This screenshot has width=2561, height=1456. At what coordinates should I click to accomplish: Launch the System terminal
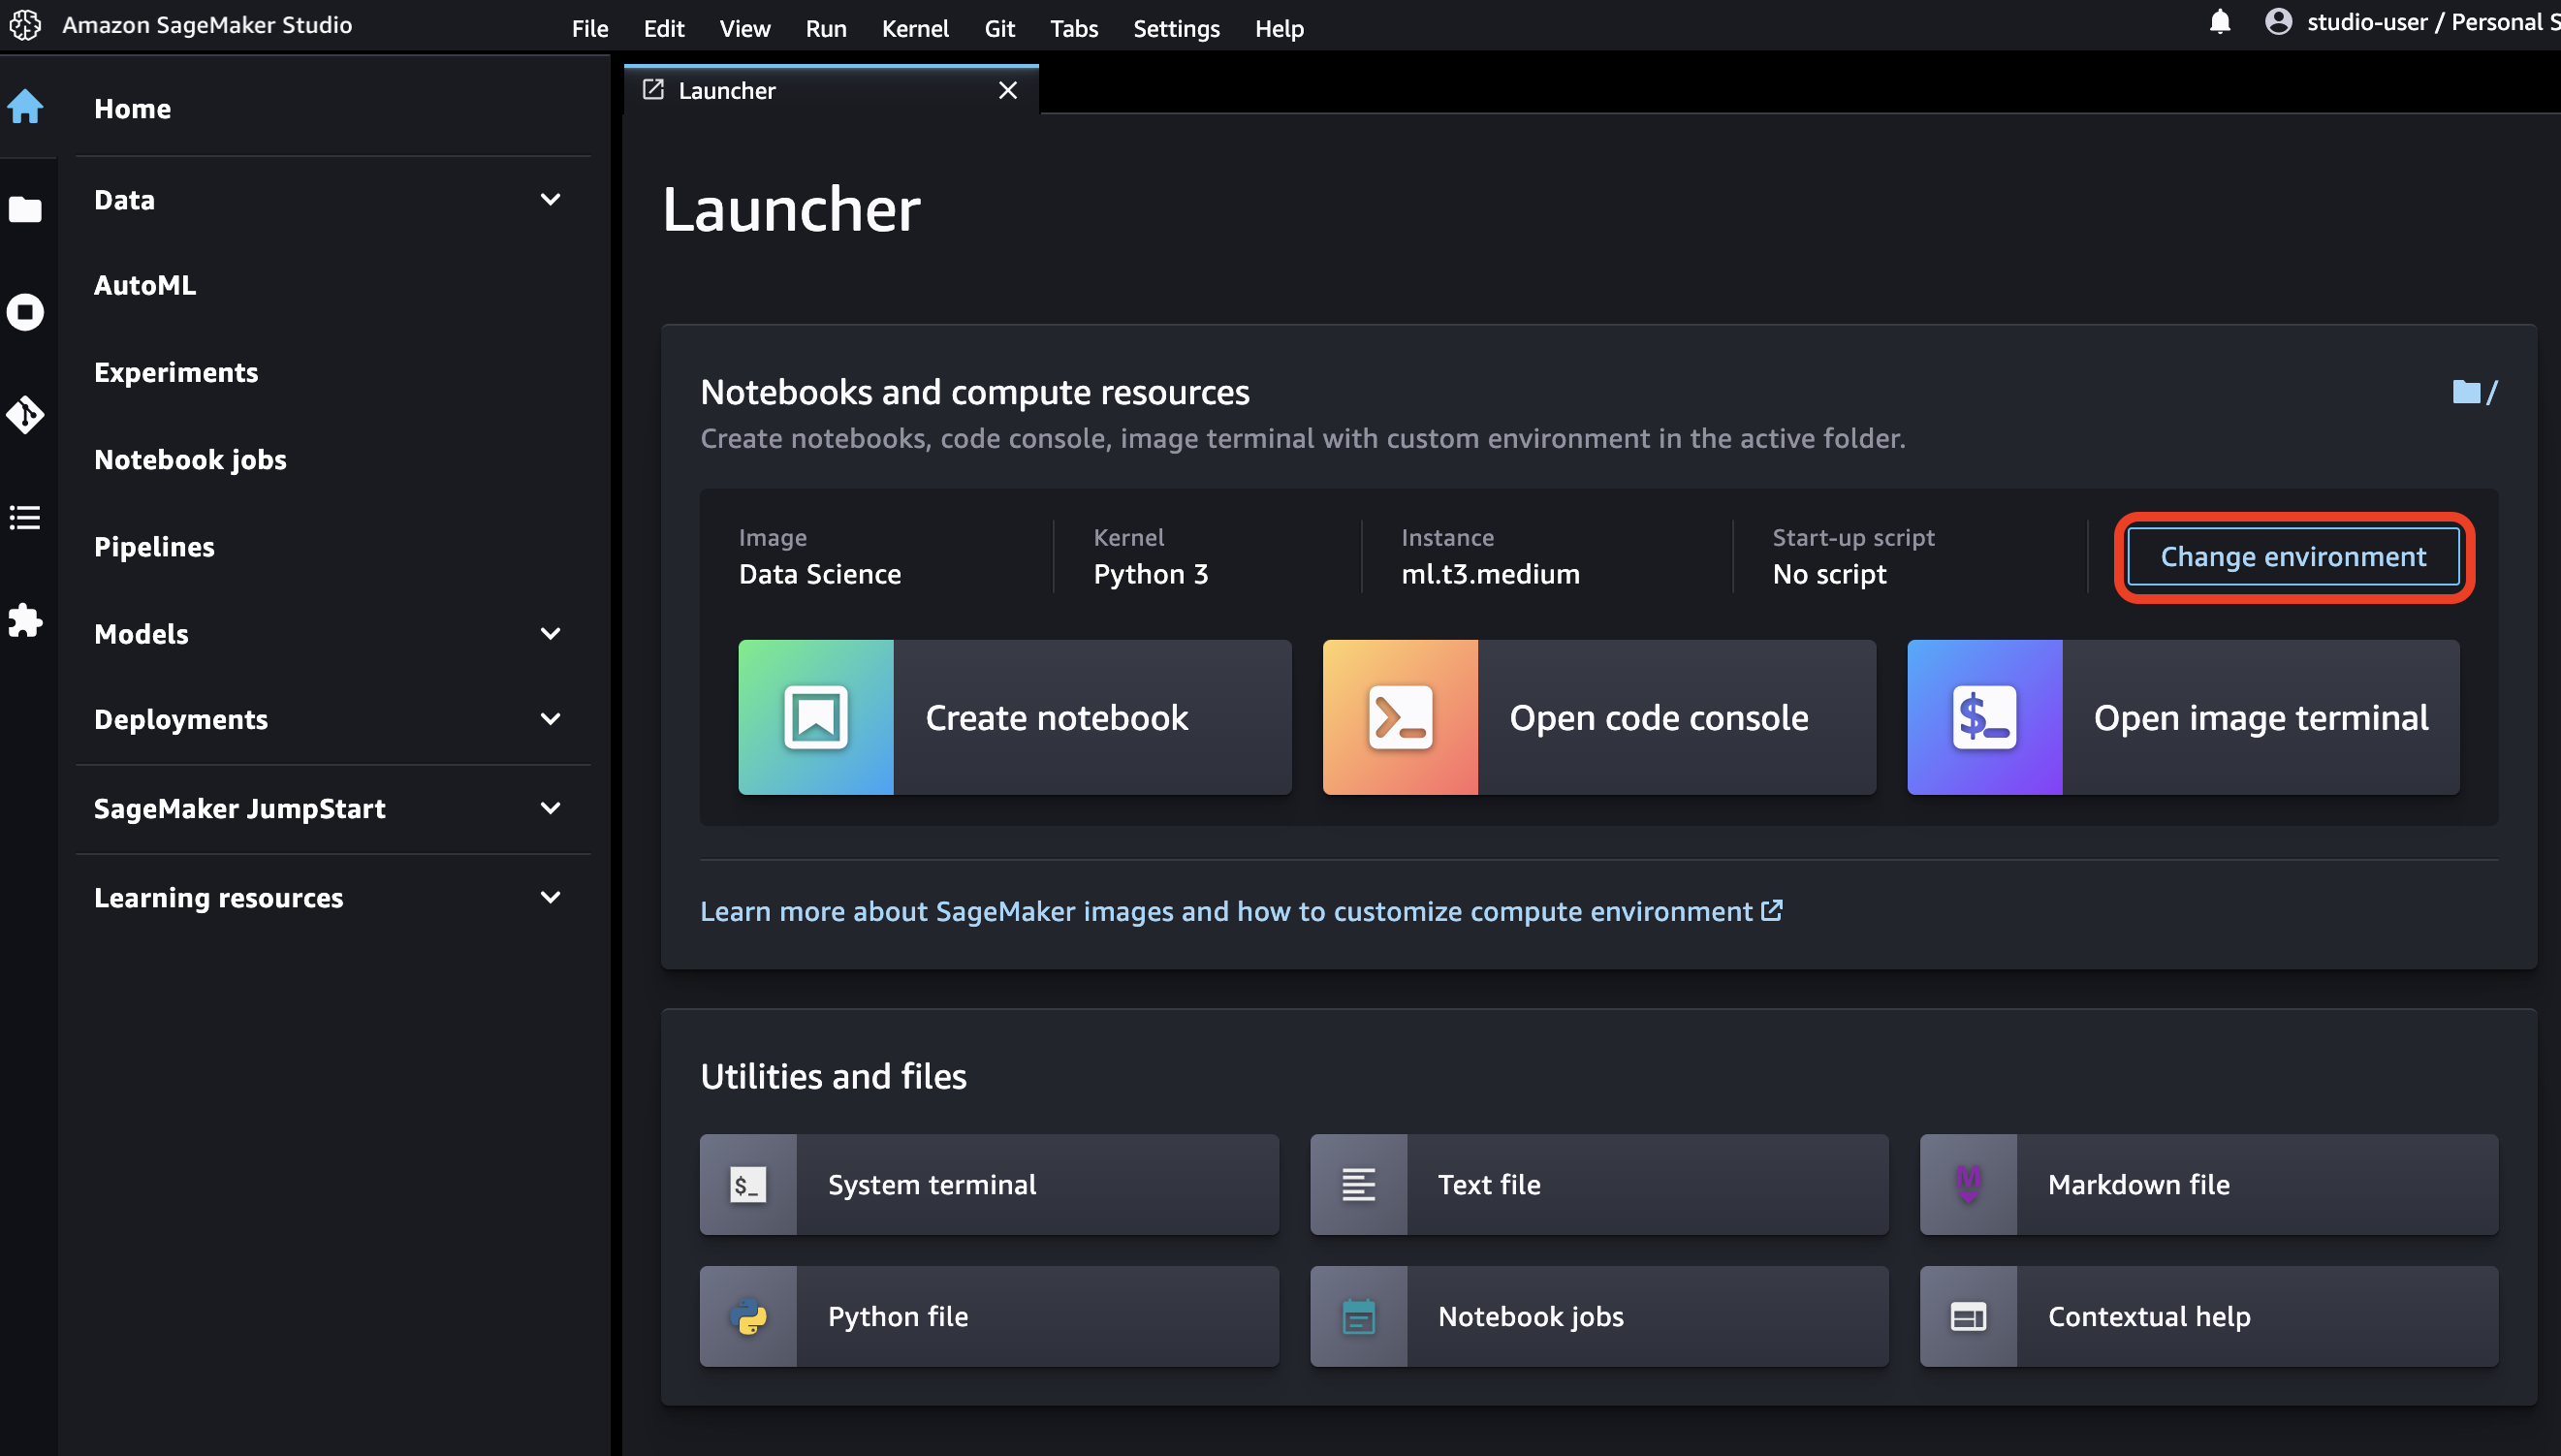tap(988, 1185)
